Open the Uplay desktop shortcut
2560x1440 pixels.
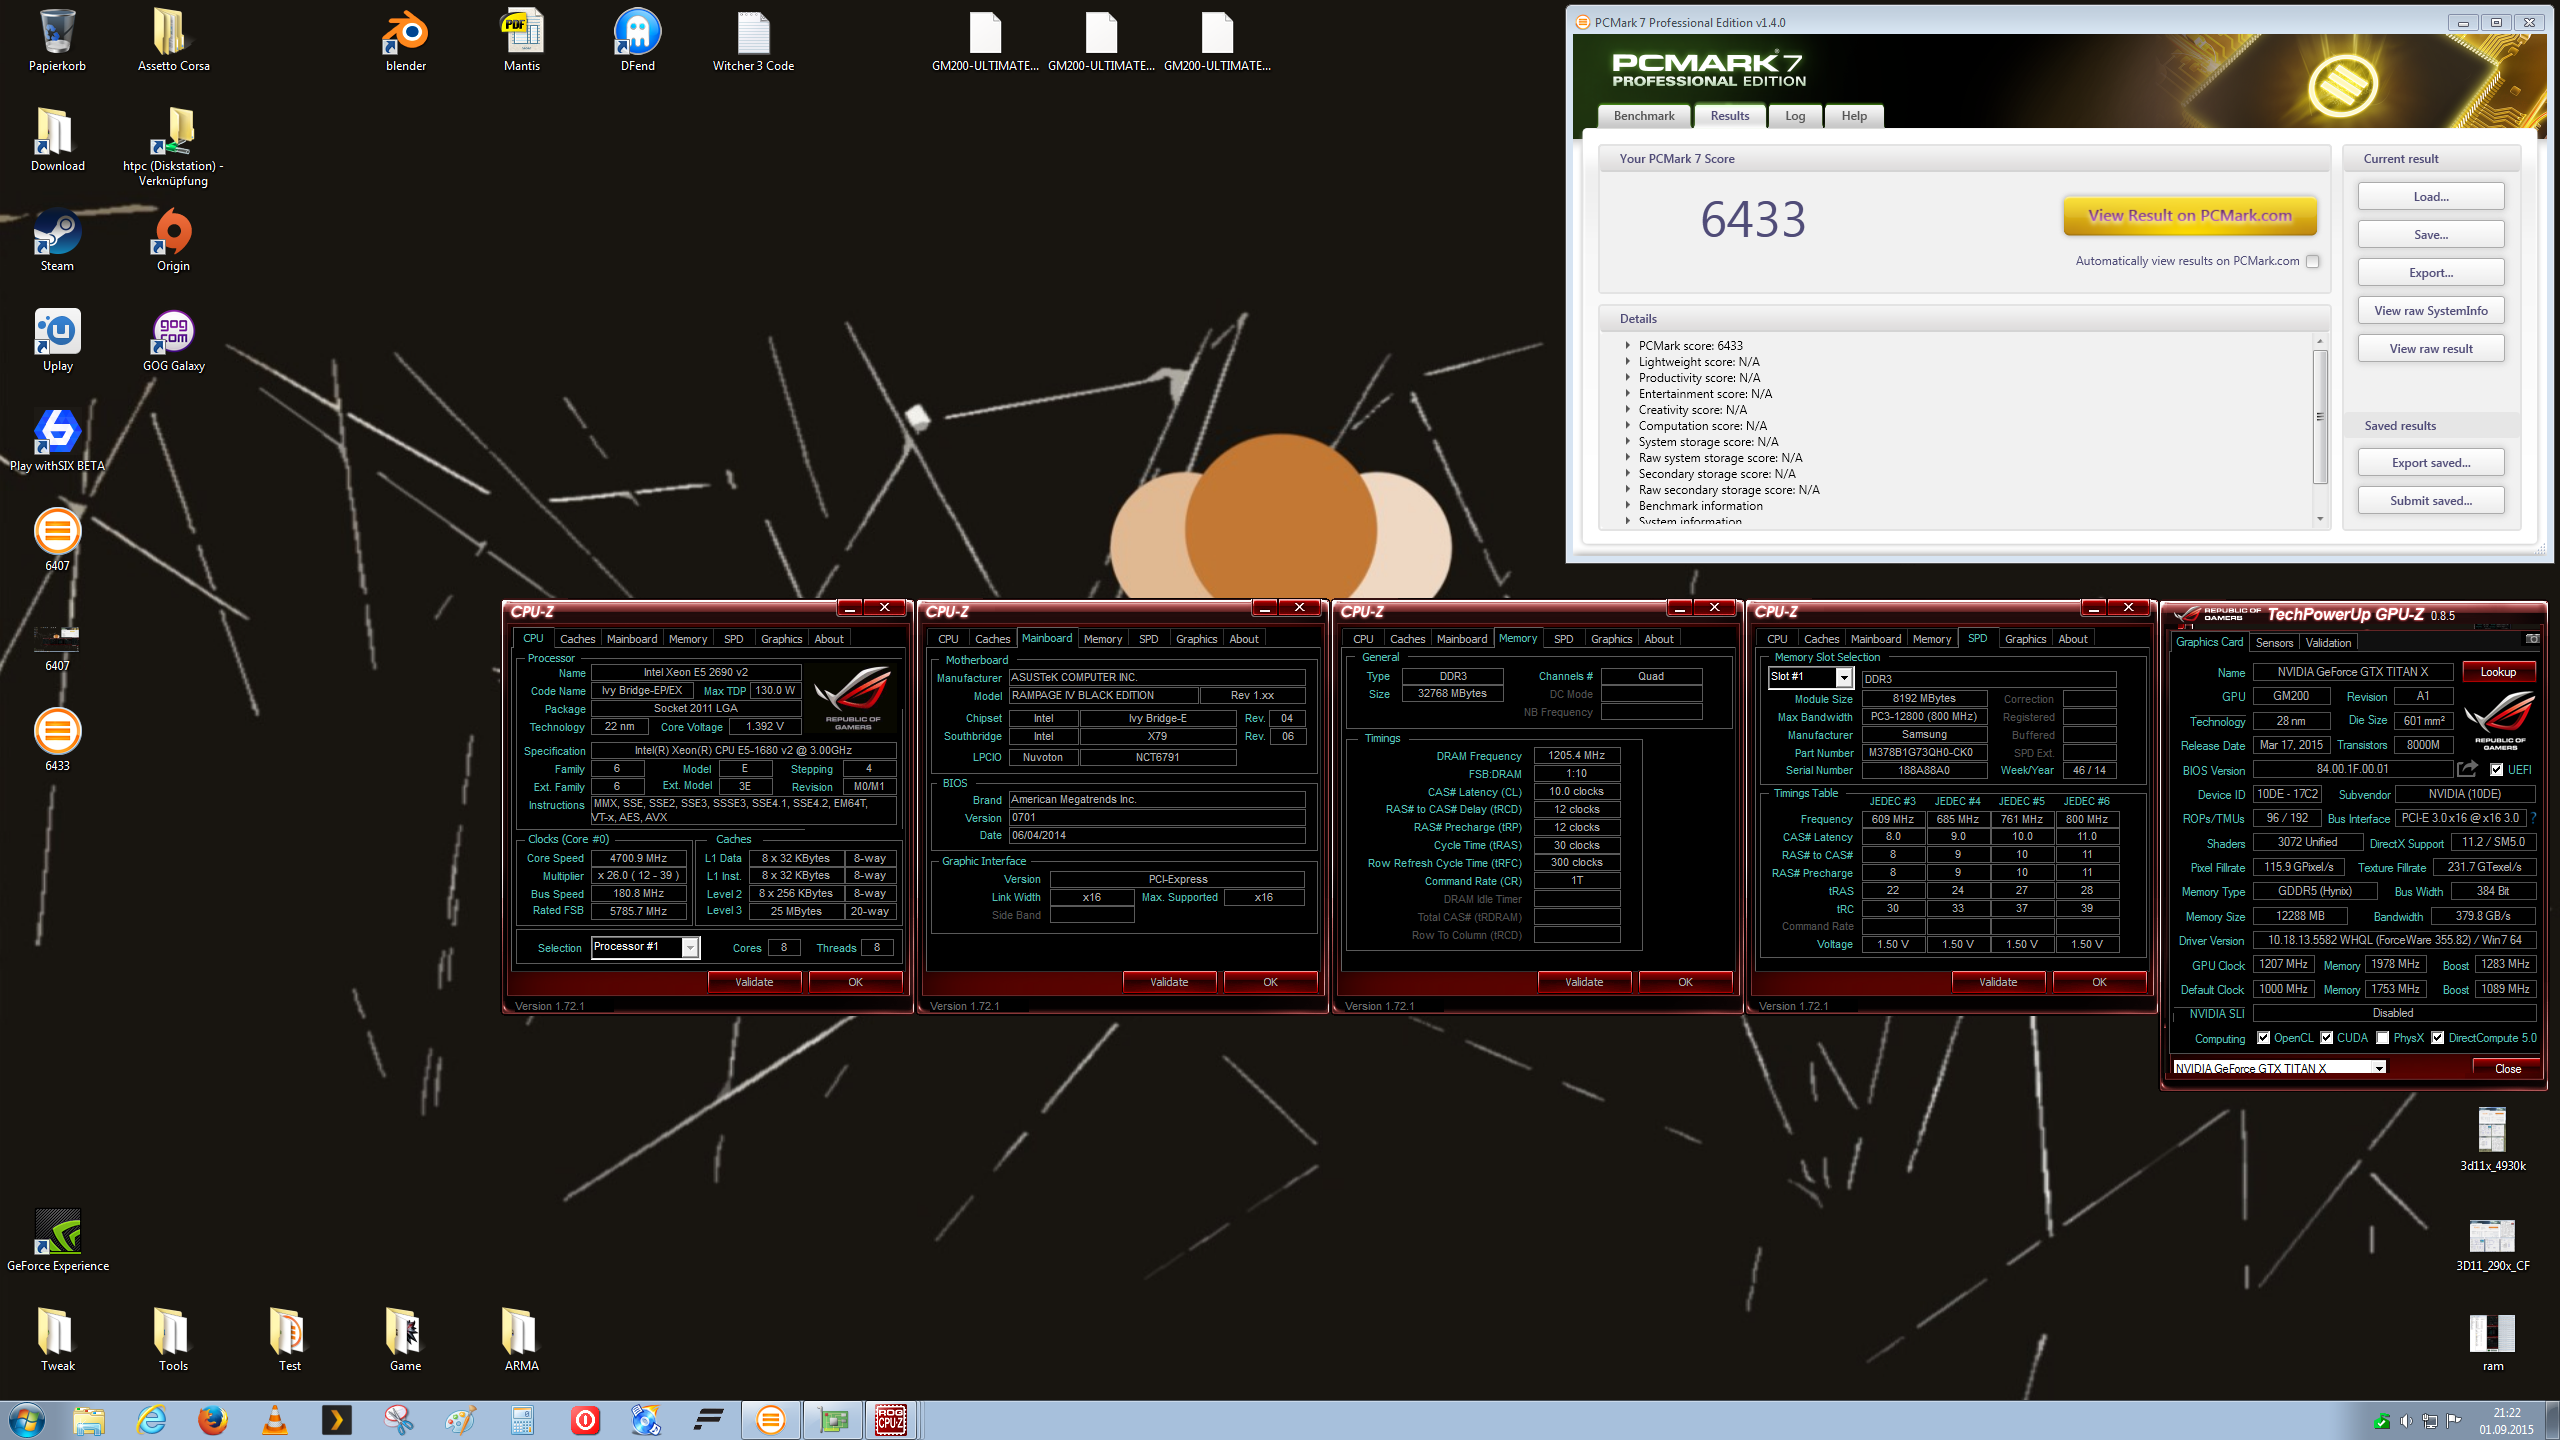[57, 341]
